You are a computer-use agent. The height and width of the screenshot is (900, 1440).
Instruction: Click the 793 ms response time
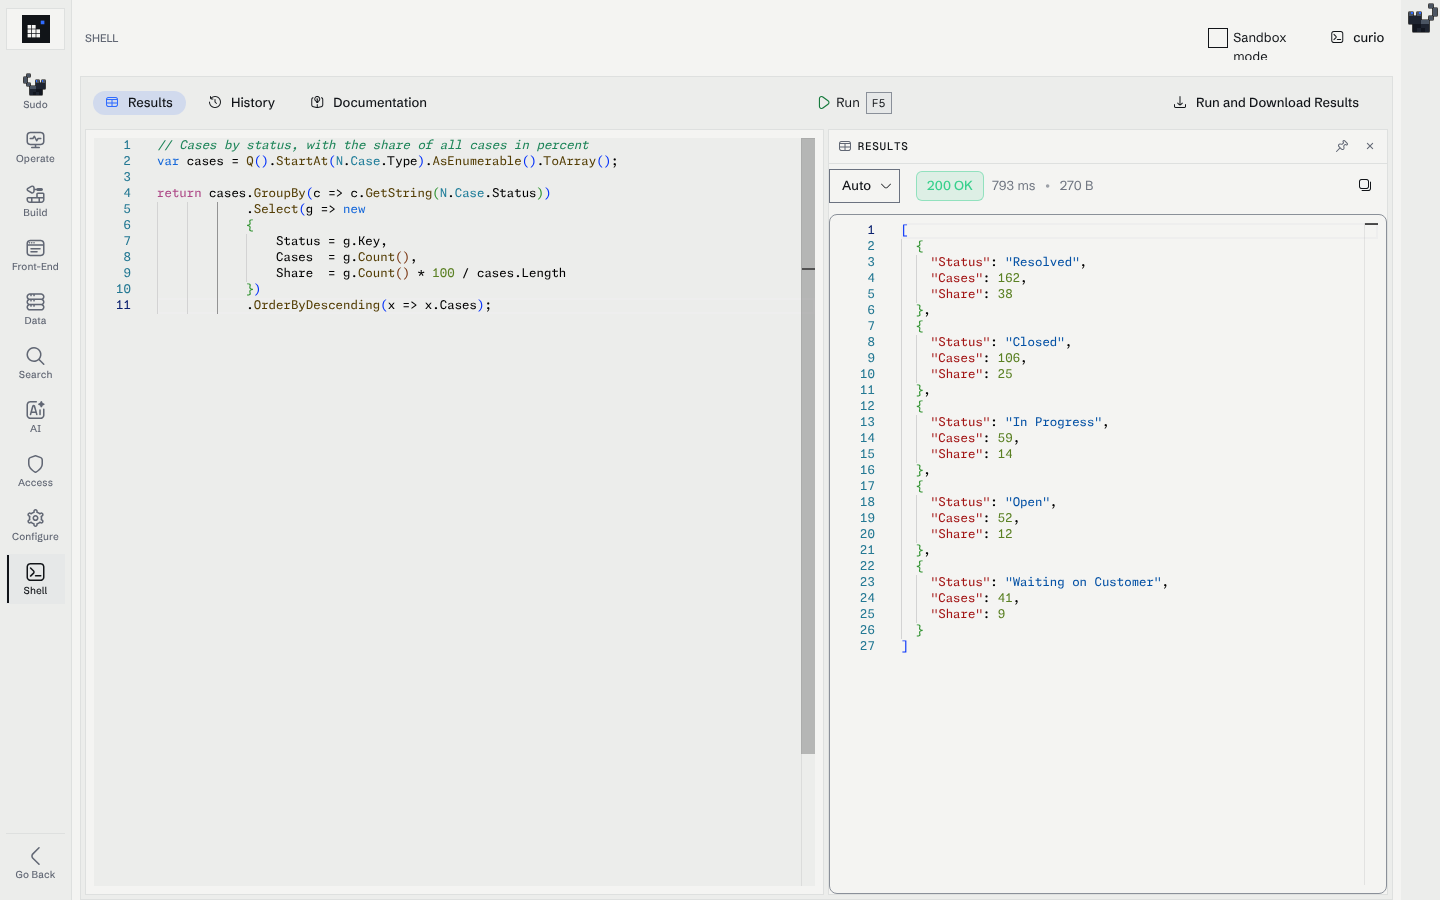pyautogui.click(x=1013, y=186)
